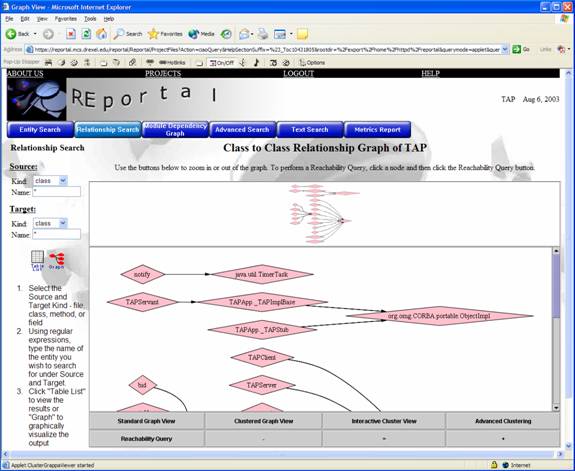Expand the address bar dropdown arrow
Viewport: 575px width, 471px height.
(x=505, y=49)
